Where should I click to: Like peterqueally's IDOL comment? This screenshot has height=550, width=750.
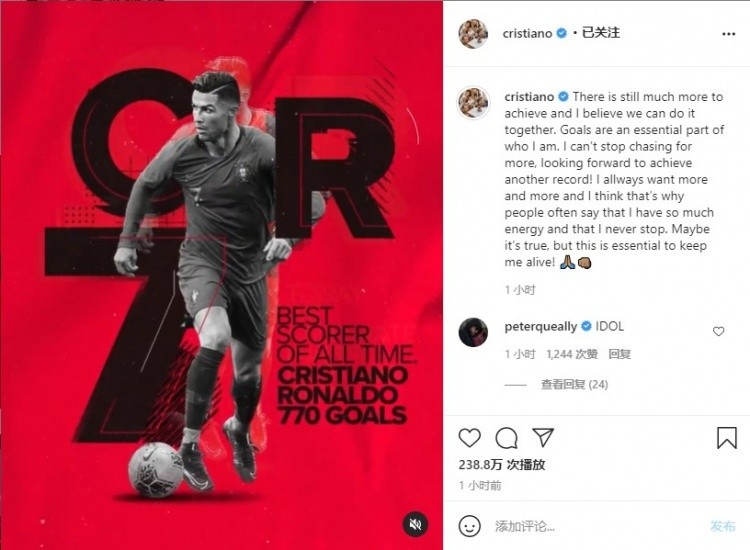pyautogui.click(x=718, y=331)
